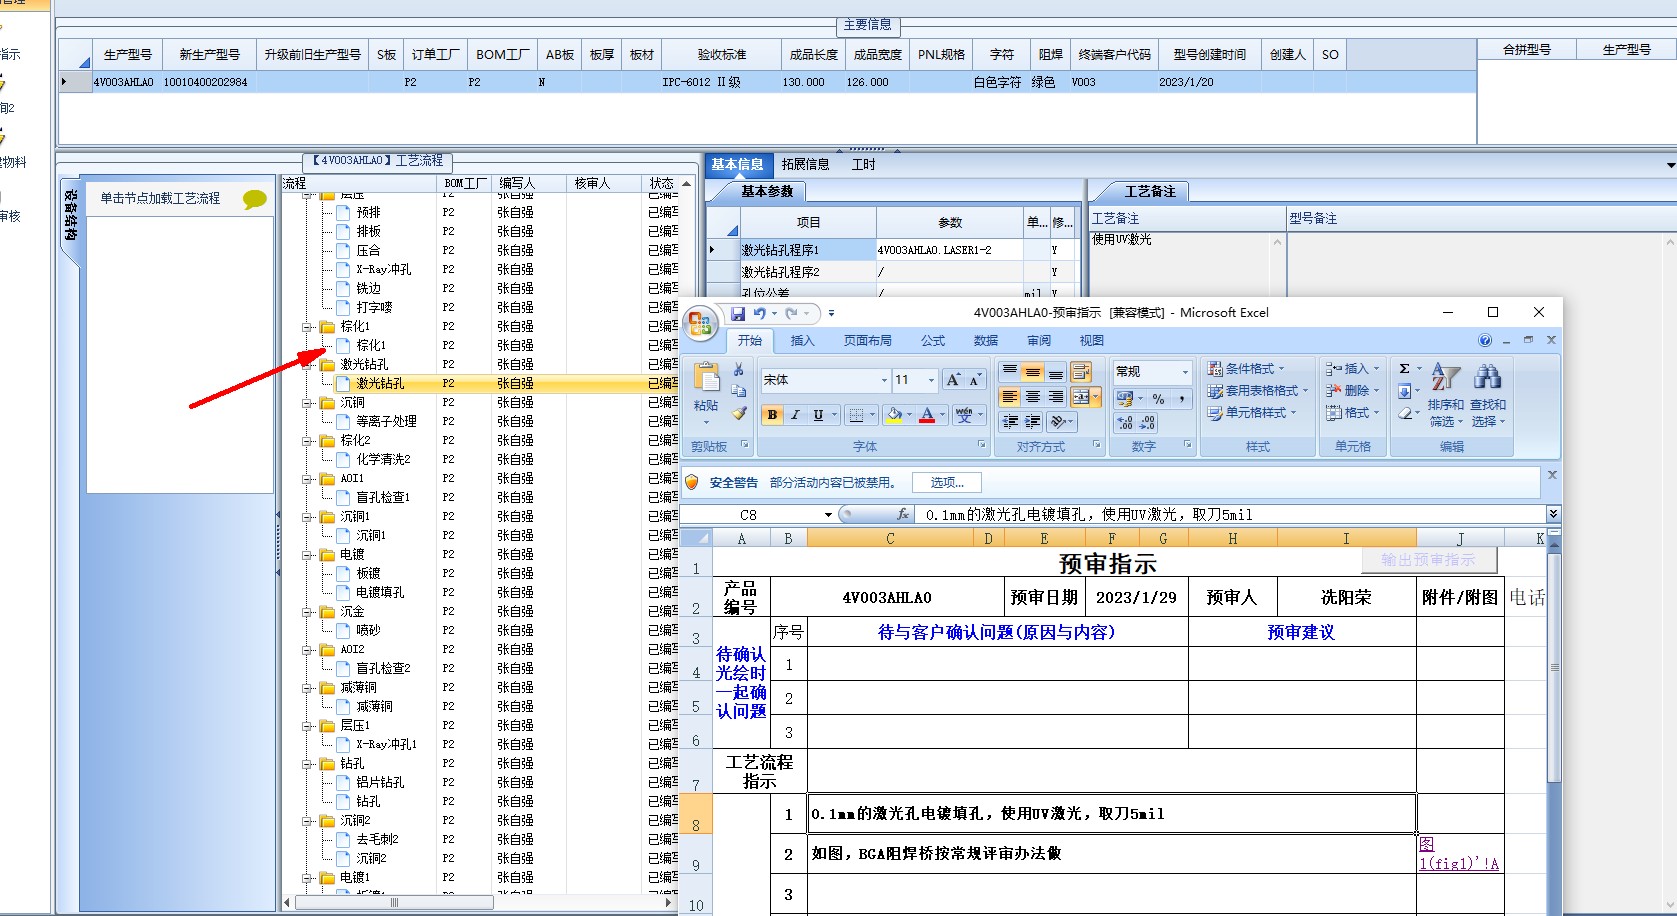Screen dimensions: 1677x916
Task: Select cell containing 洗阳荣 reviewer name
Action: (x=1346, y=598)
